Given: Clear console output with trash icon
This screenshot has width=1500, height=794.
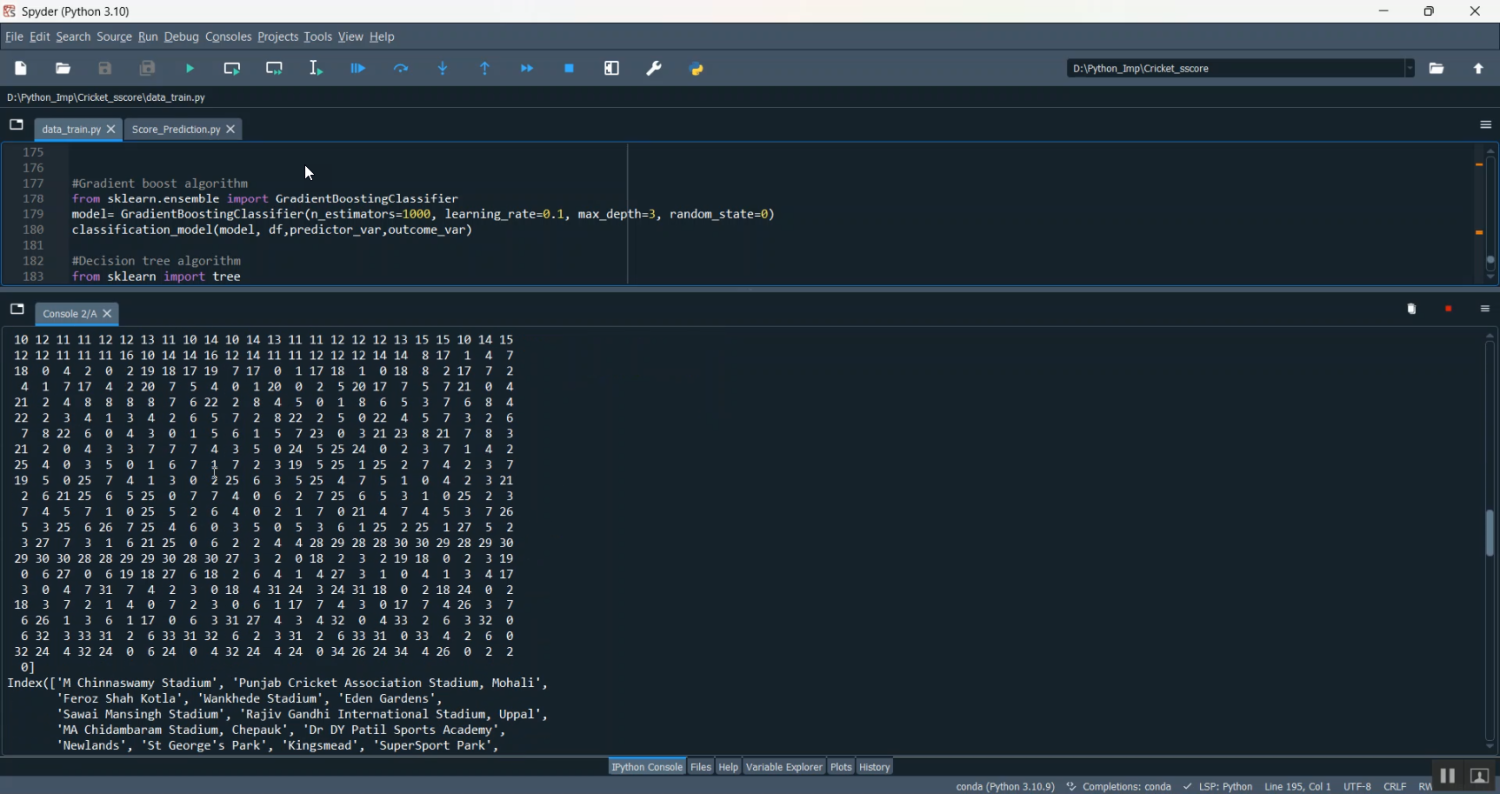Looking at the screenshot, I should (x=1411, y=309).
